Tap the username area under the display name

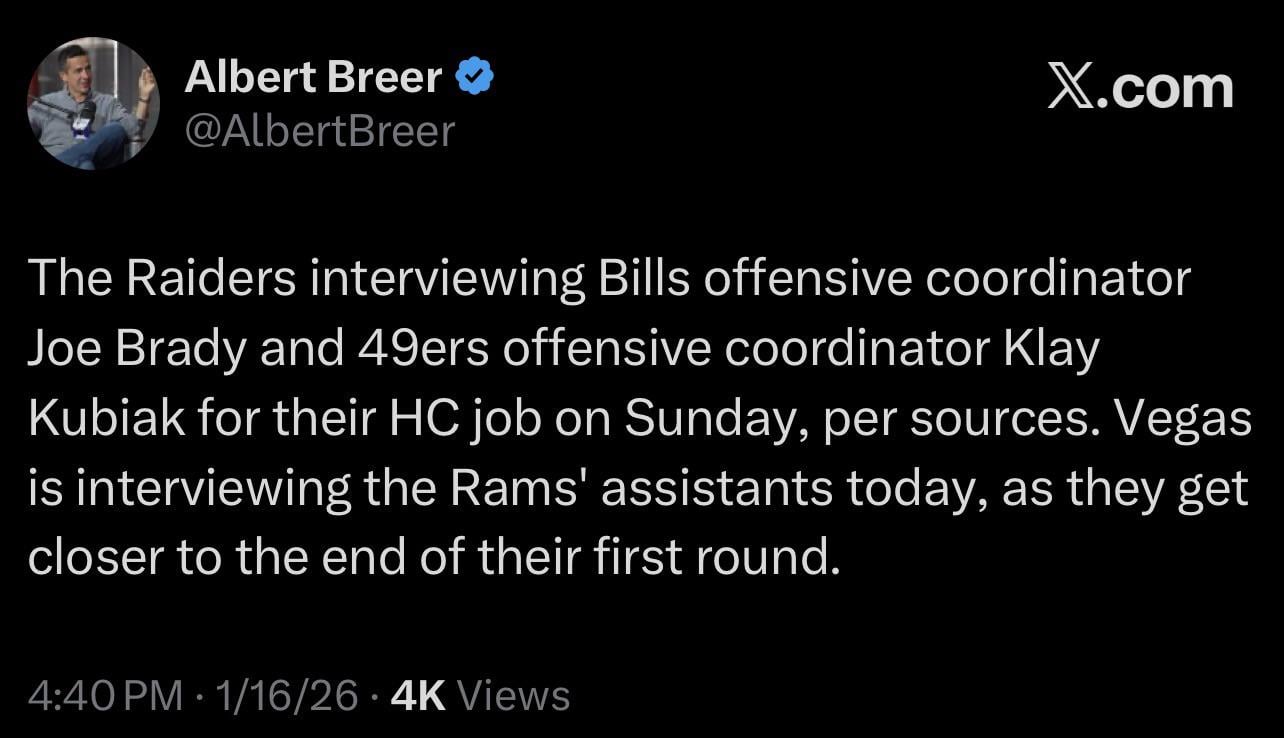click(x=318, y=130)
